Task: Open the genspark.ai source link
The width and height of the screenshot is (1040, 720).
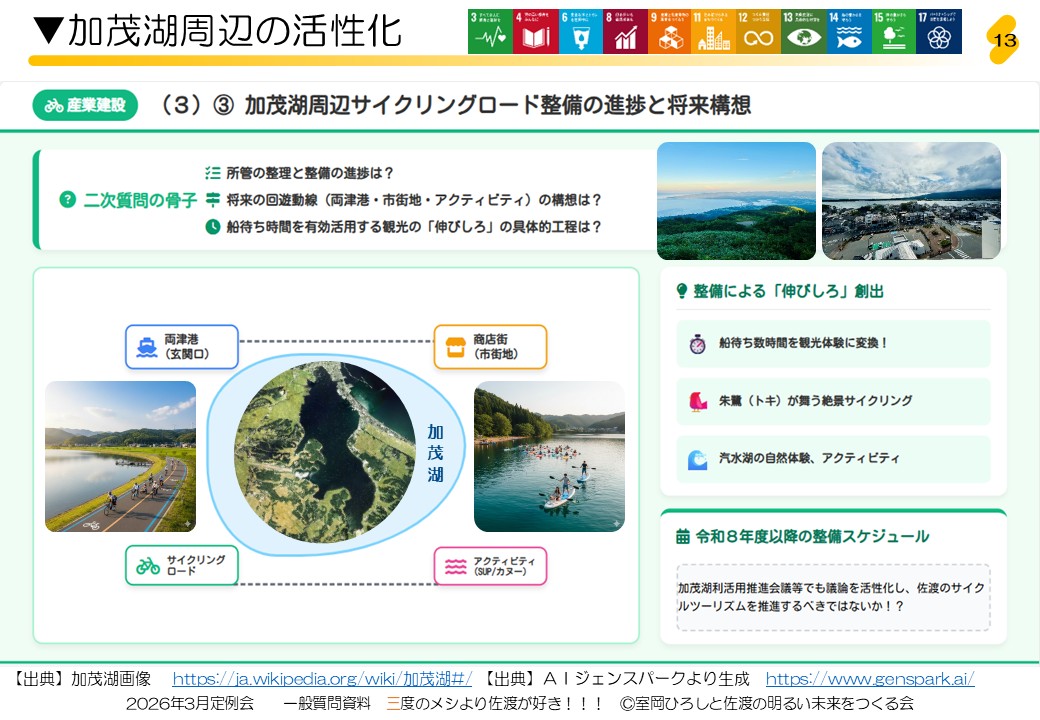Action: [869, 679]
